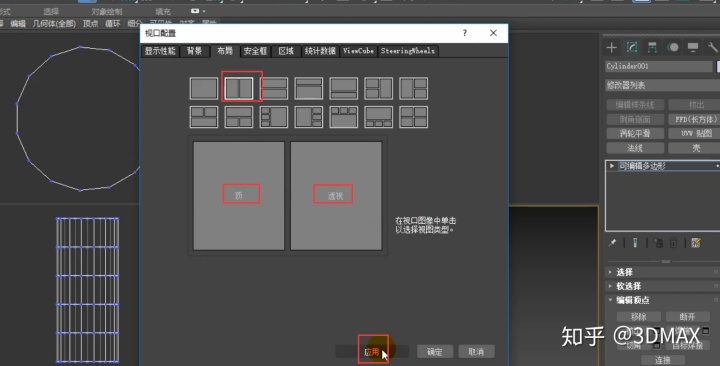Click the 连接 button in 编辑顶点
The image size is (720, 366).
point(663,360)
